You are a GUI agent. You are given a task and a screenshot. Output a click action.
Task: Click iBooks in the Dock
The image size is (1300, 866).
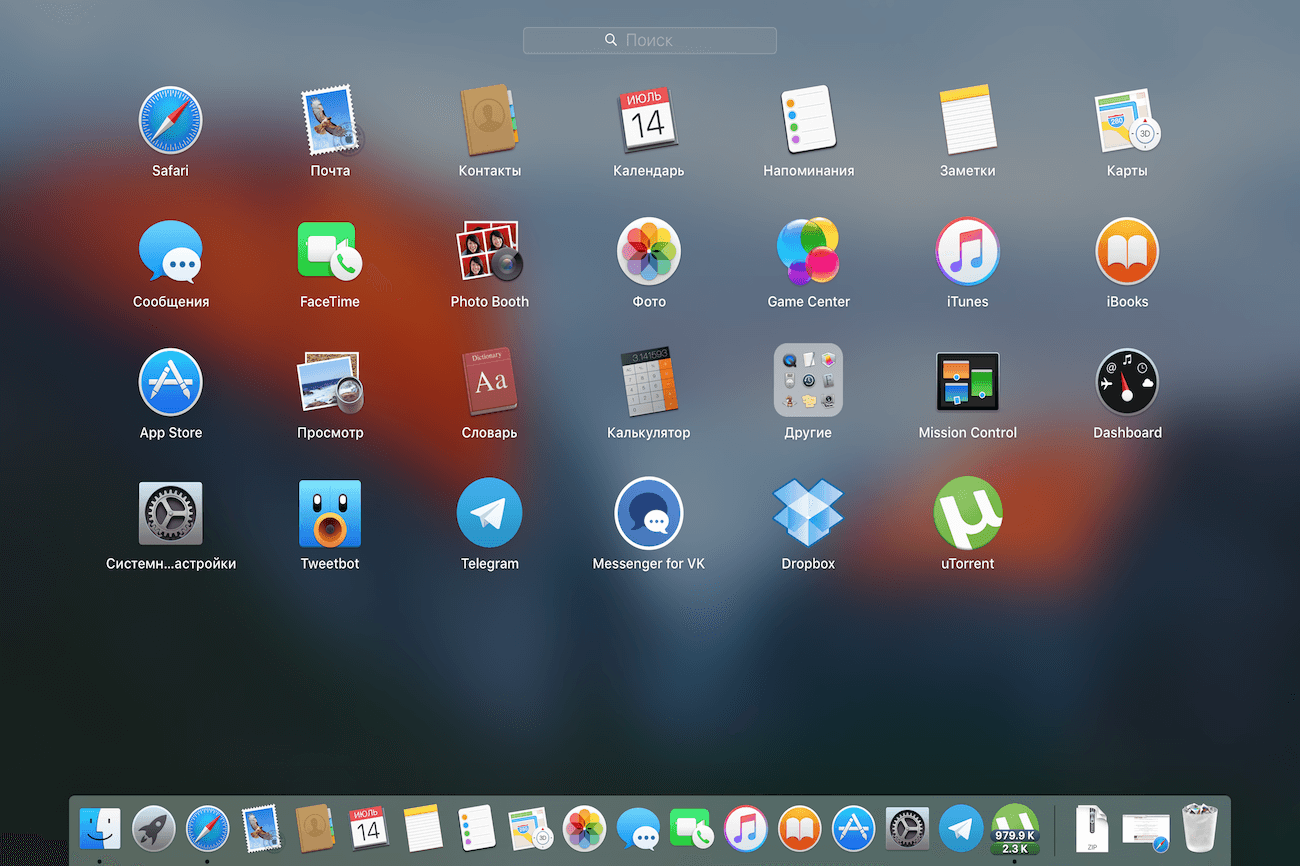click(799, 829)
